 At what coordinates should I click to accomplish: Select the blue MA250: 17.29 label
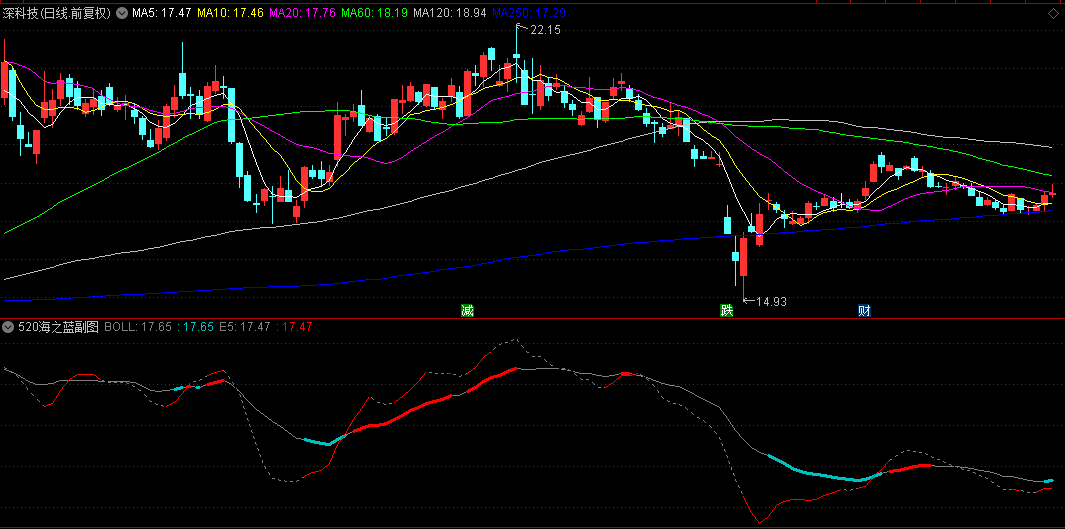coord(528,13)
